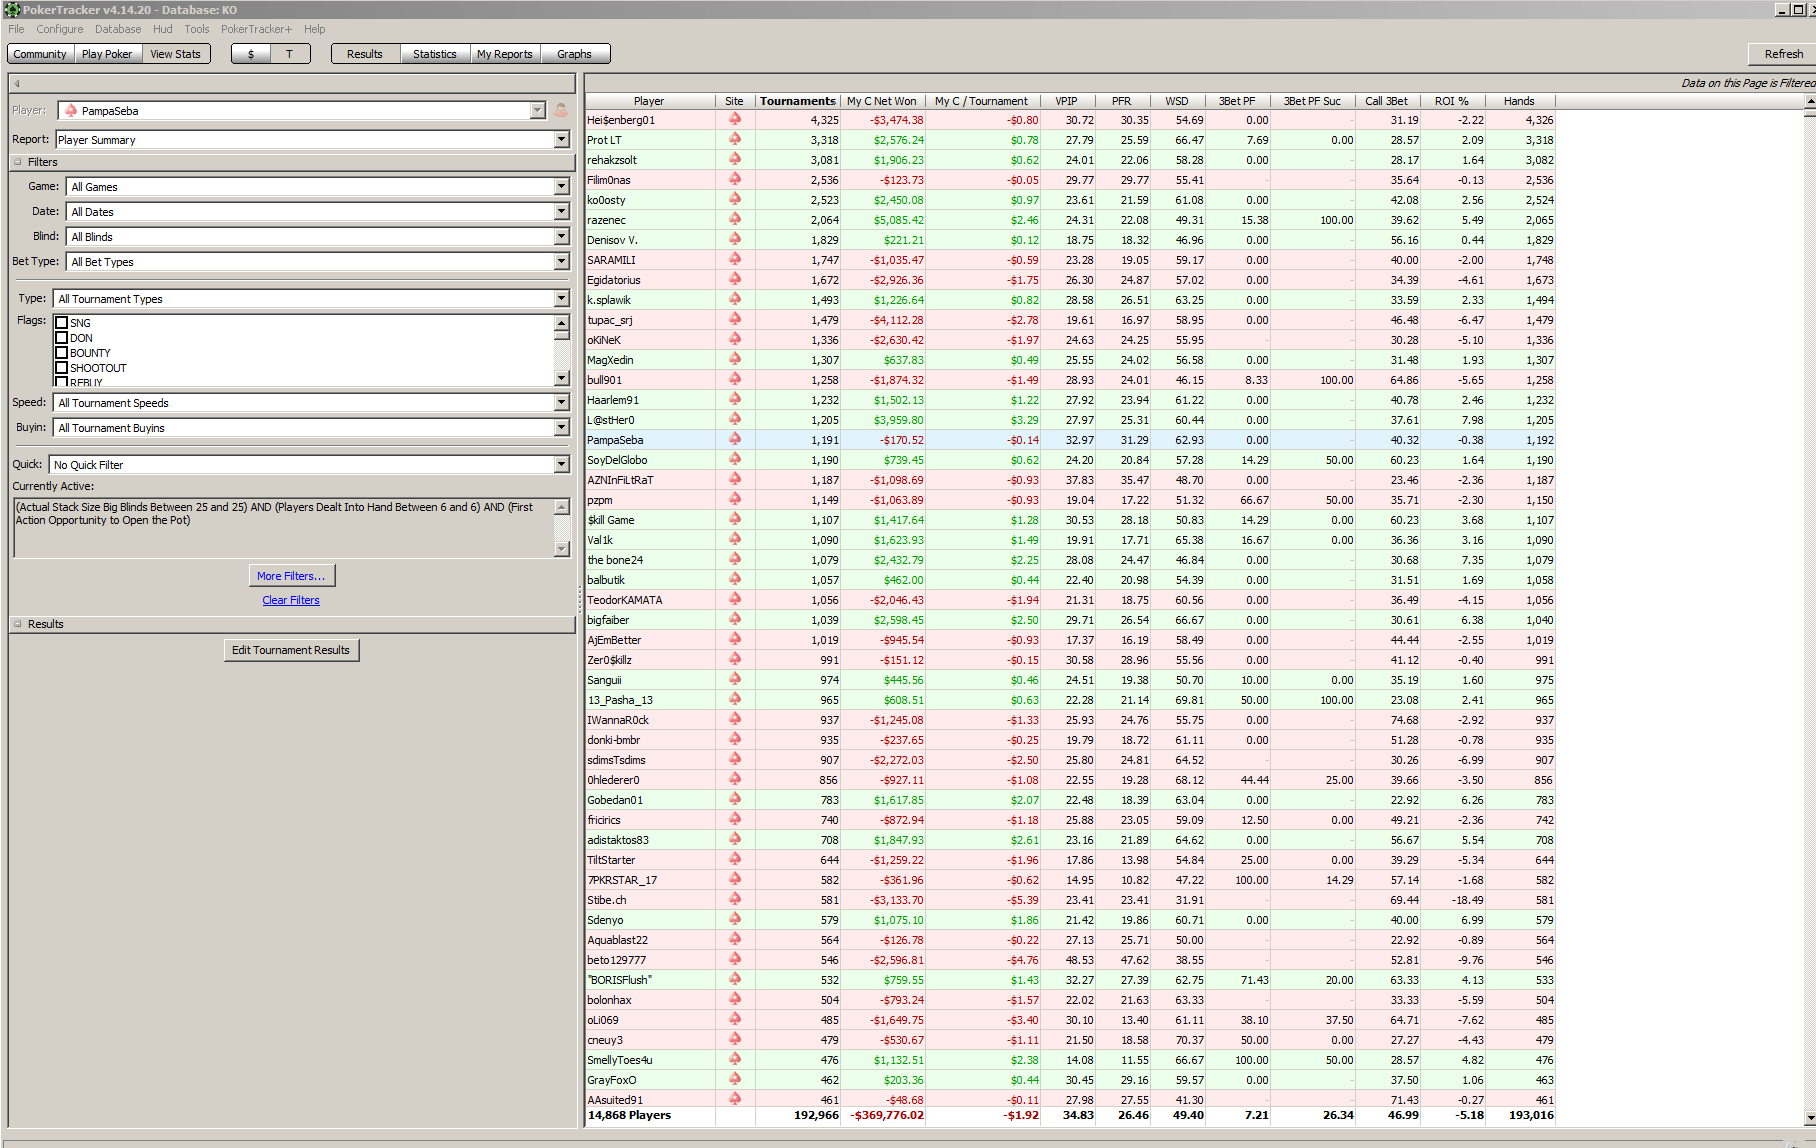Click the Flags list scroll-down arrow
The width and height of the screenshot is (1816, 1148).
[x=562, y=378]
